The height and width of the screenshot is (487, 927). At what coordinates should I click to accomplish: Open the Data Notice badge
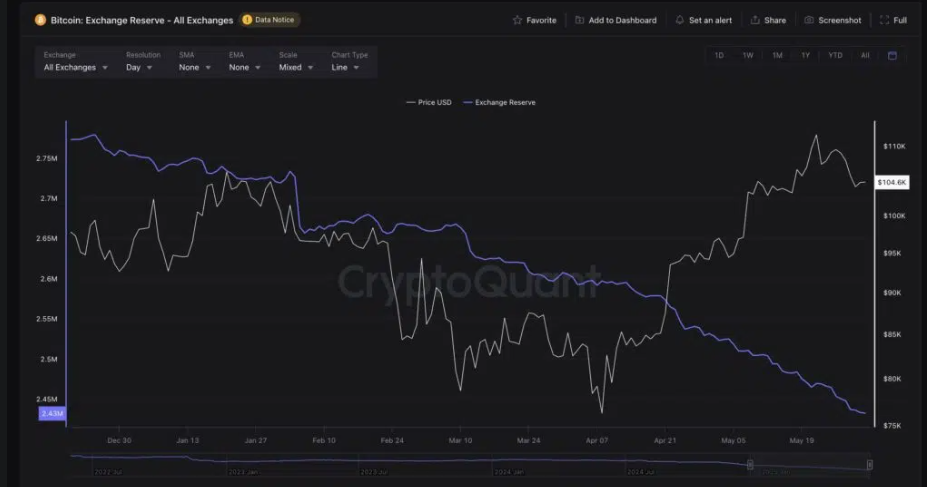tap(270, 20)
